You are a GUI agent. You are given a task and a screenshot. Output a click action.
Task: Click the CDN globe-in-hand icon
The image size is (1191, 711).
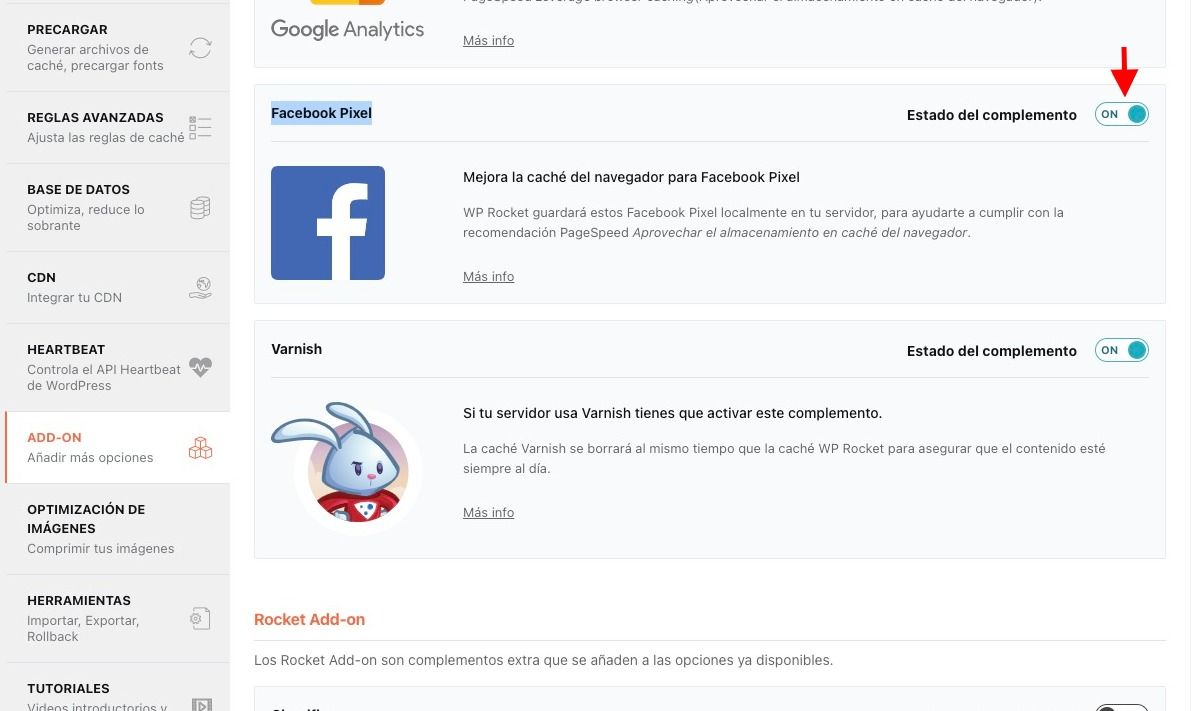(x=201, y=288)
